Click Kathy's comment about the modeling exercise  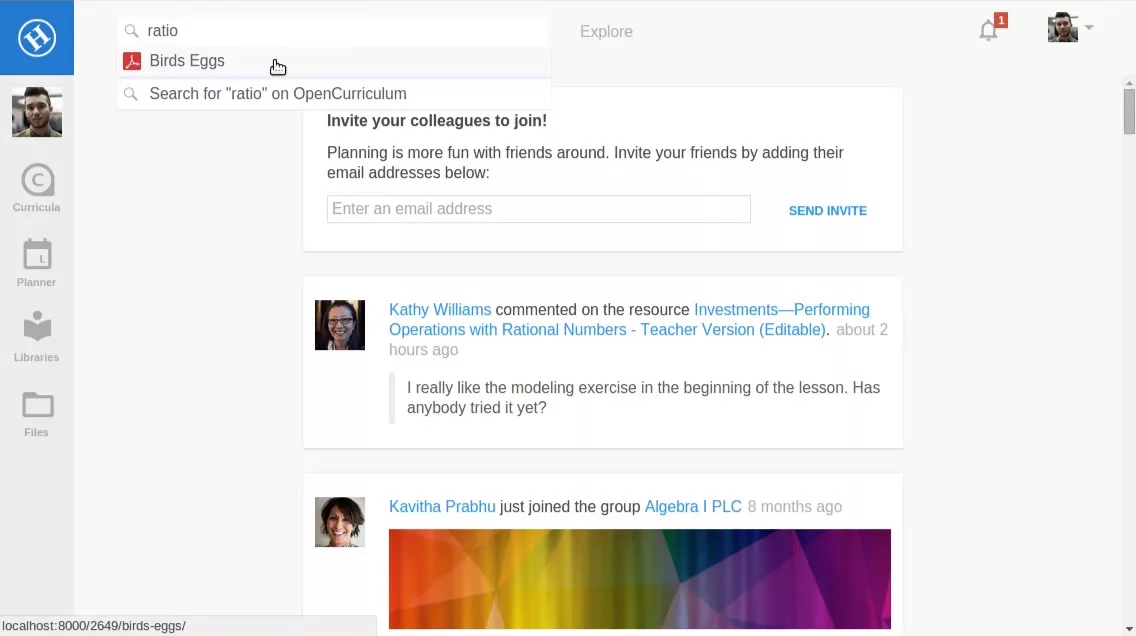[x=643, y=398]
